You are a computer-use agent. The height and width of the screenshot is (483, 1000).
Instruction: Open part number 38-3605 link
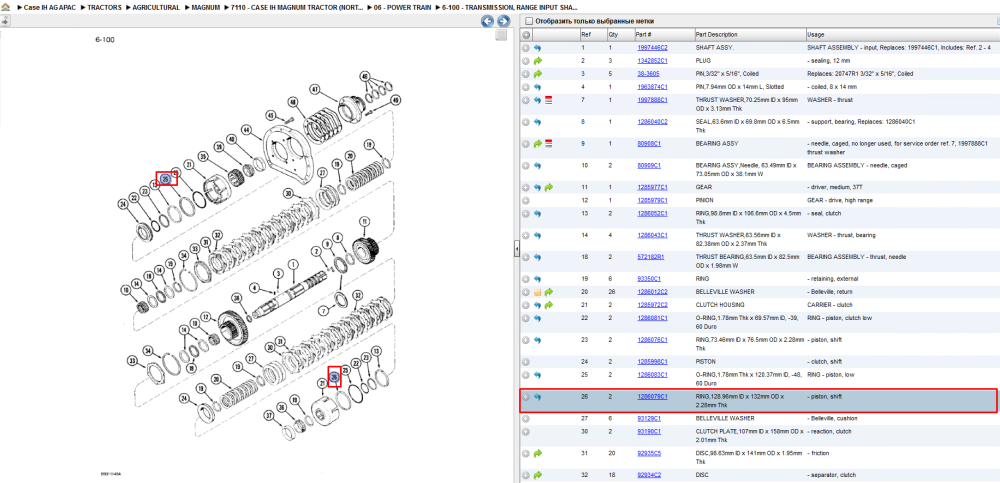(x=648, y=74)
